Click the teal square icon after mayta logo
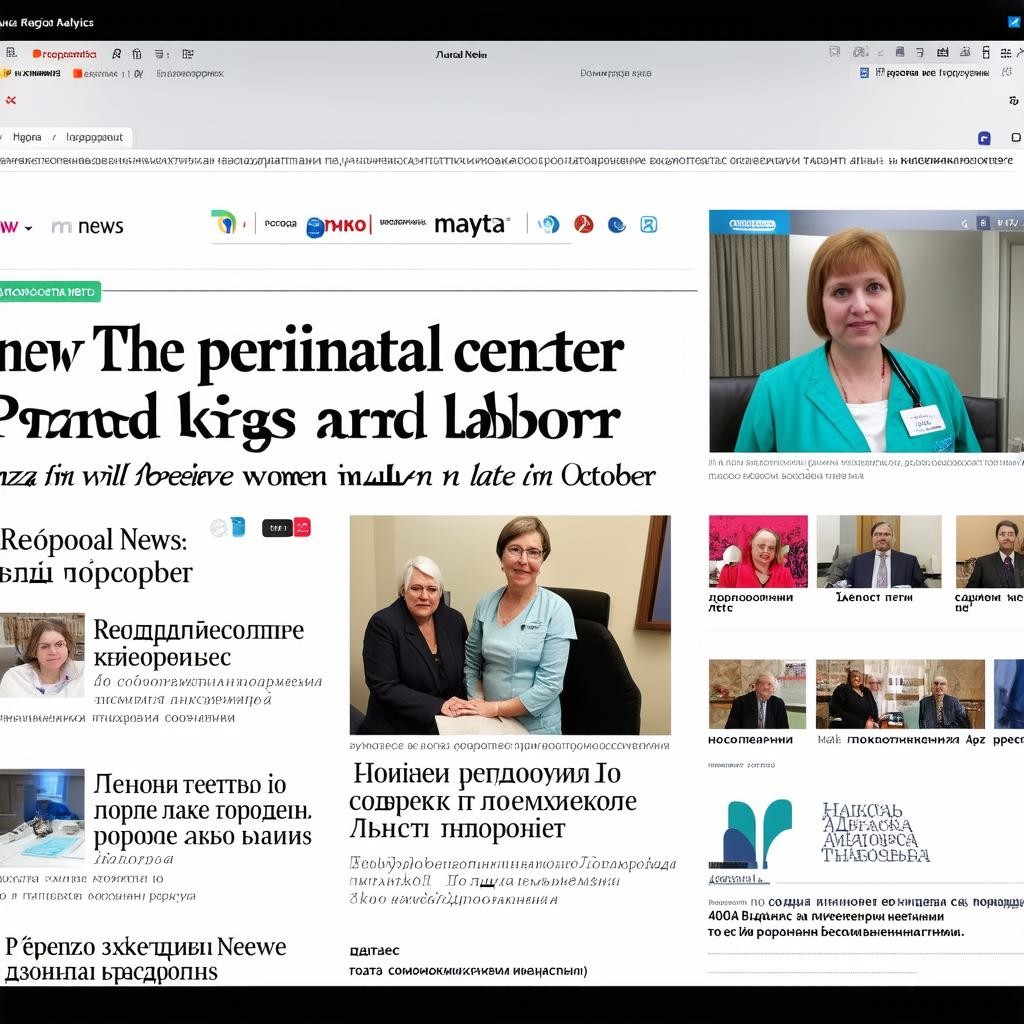 (649, 224)
